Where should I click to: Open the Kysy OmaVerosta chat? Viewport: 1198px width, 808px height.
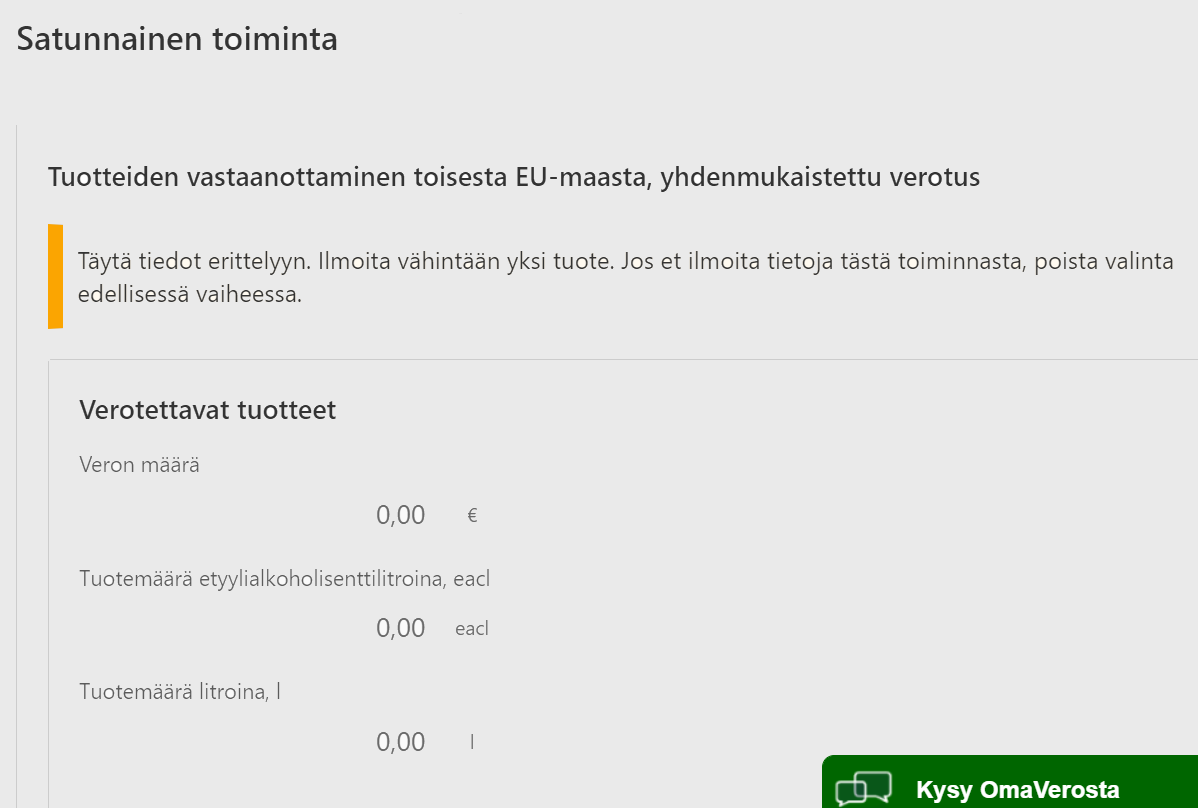coord(1017,790)
